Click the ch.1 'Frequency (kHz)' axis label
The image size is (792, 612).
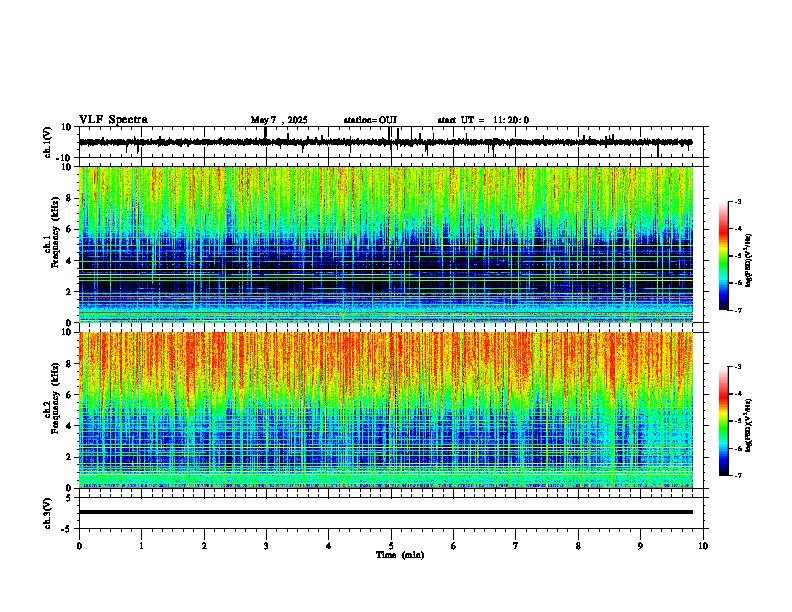pos(55,233)
